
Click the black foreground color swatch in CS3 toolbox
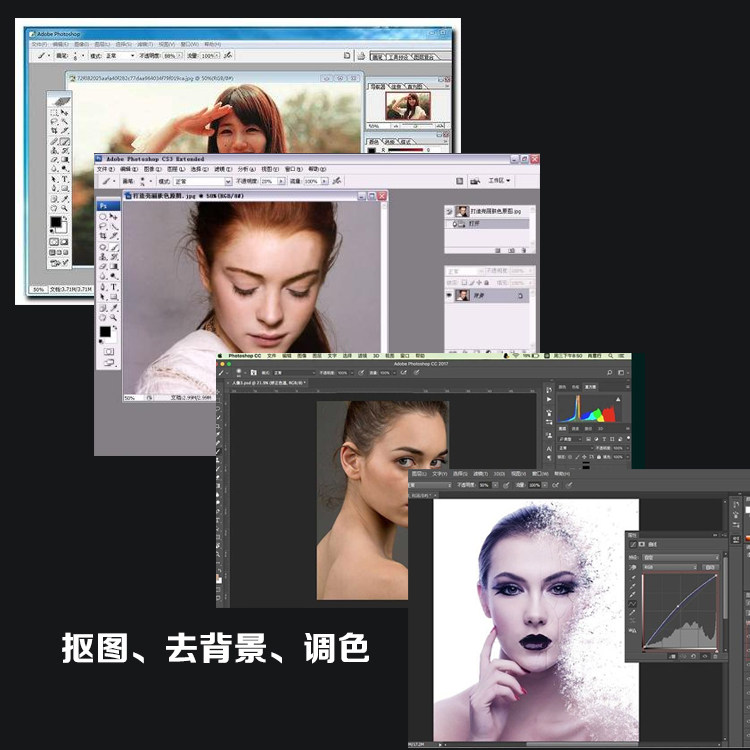pyautogui.click(x=105, y=331)
